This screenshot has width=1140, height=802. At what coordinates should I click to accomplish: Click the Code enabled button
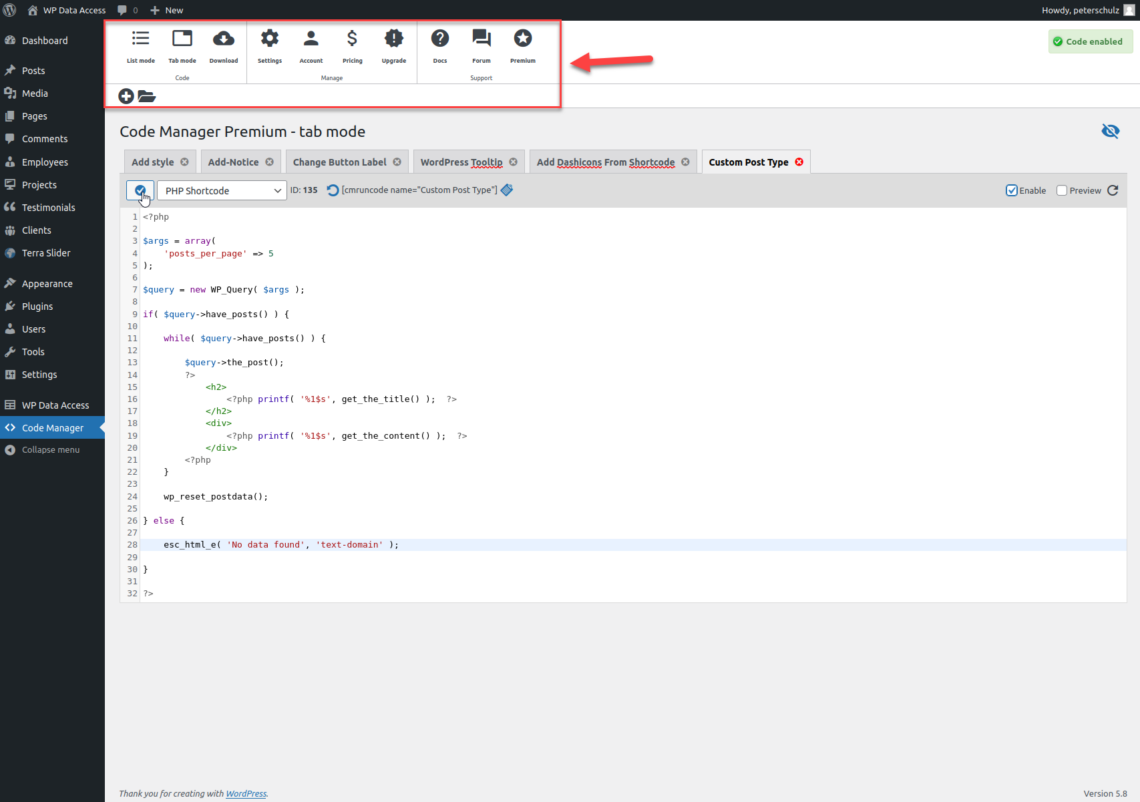[x=1089, y=41]
